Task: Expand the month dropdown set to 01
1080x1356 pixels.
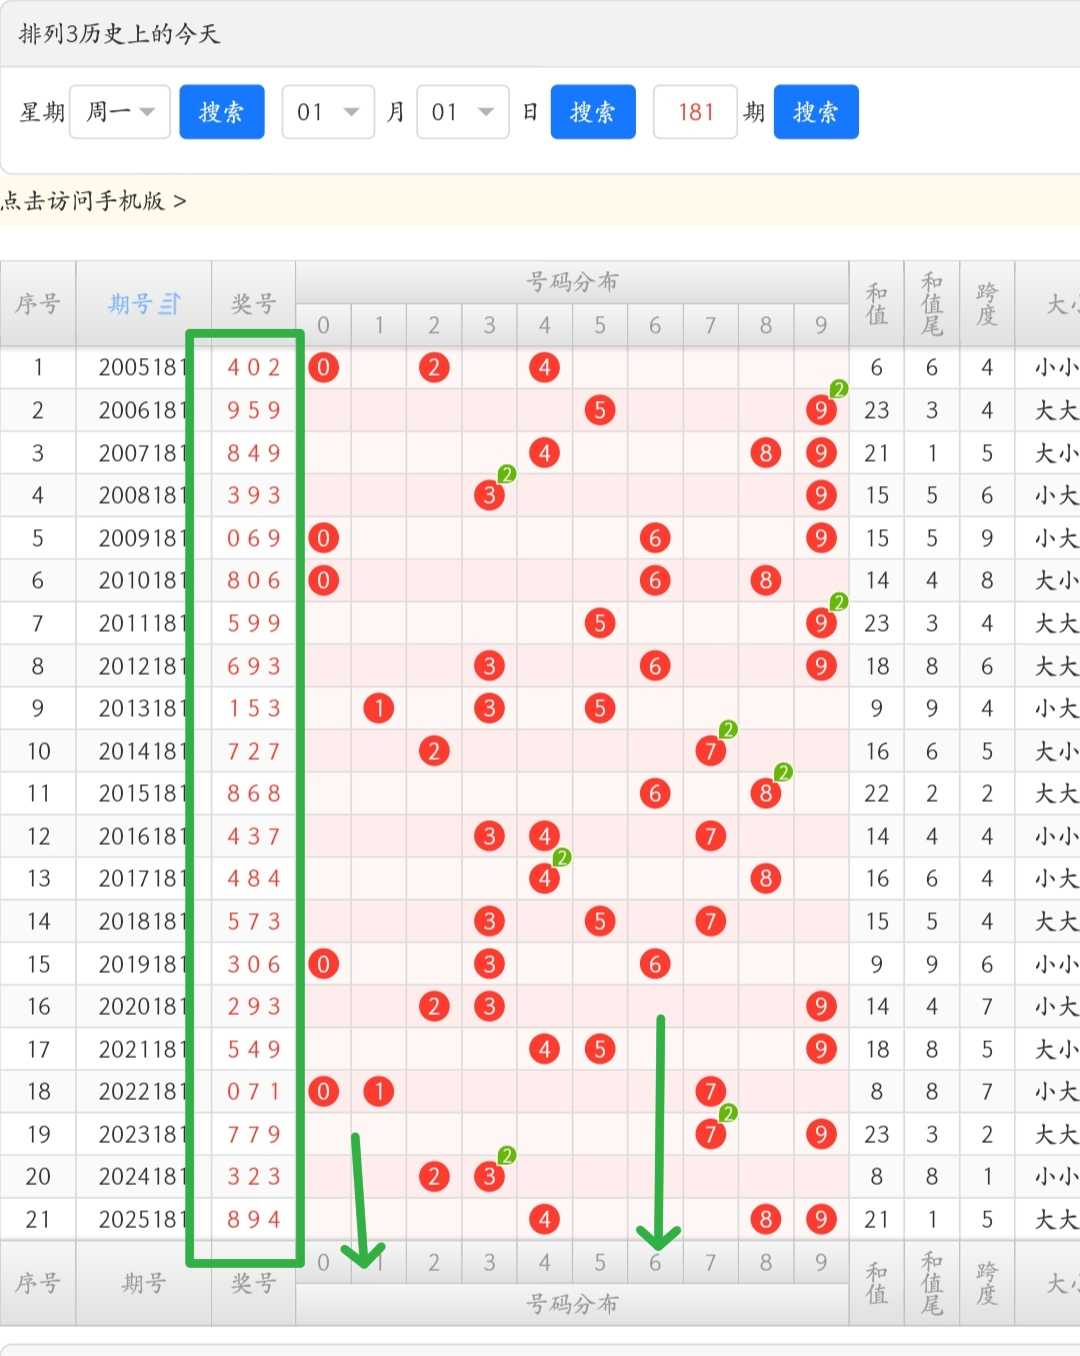Action: [x=328, y=112]
